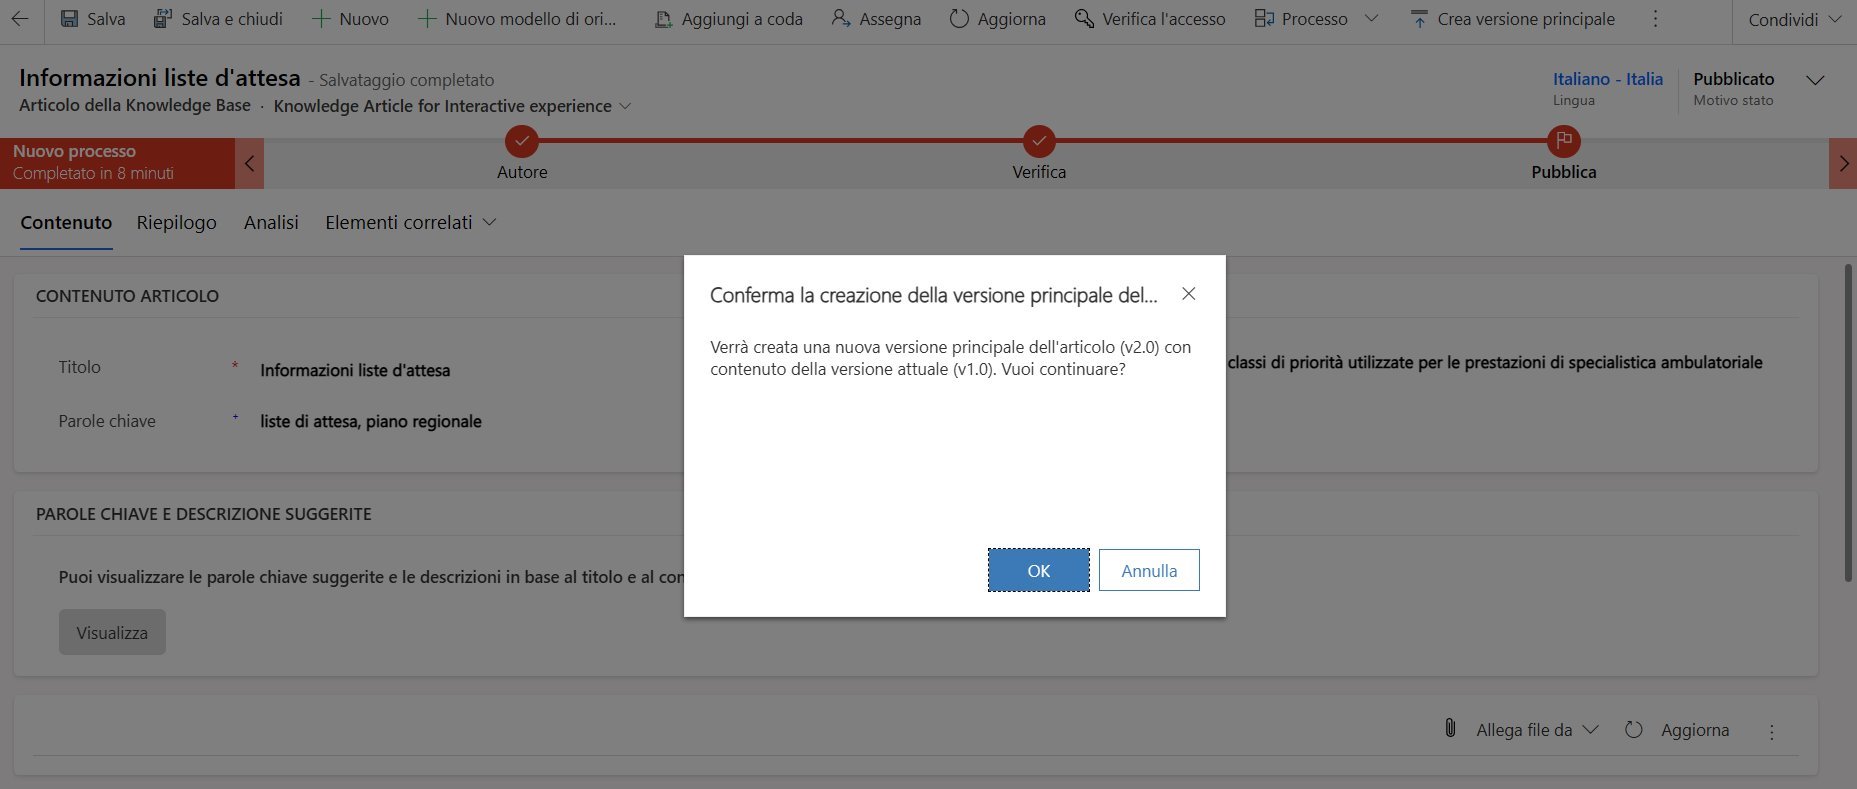1857x789 pixels.
Task: Open the Italiano - Italia language link
Action: [x=1607, y=79]
